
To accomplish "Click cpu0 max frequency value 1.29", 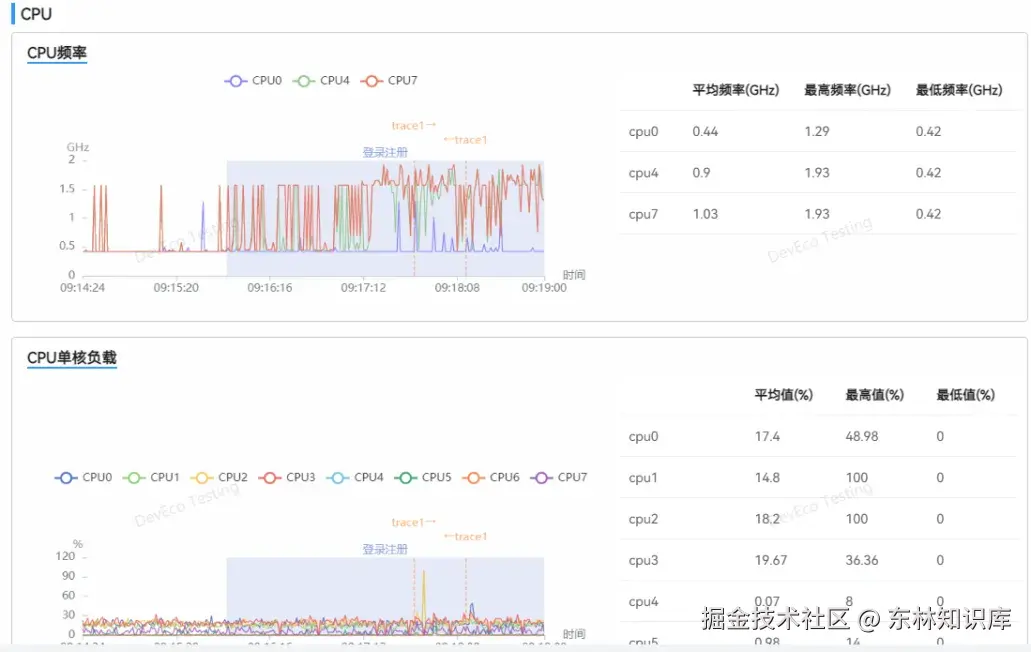I will pyautogui.click(x=817, y=131).
